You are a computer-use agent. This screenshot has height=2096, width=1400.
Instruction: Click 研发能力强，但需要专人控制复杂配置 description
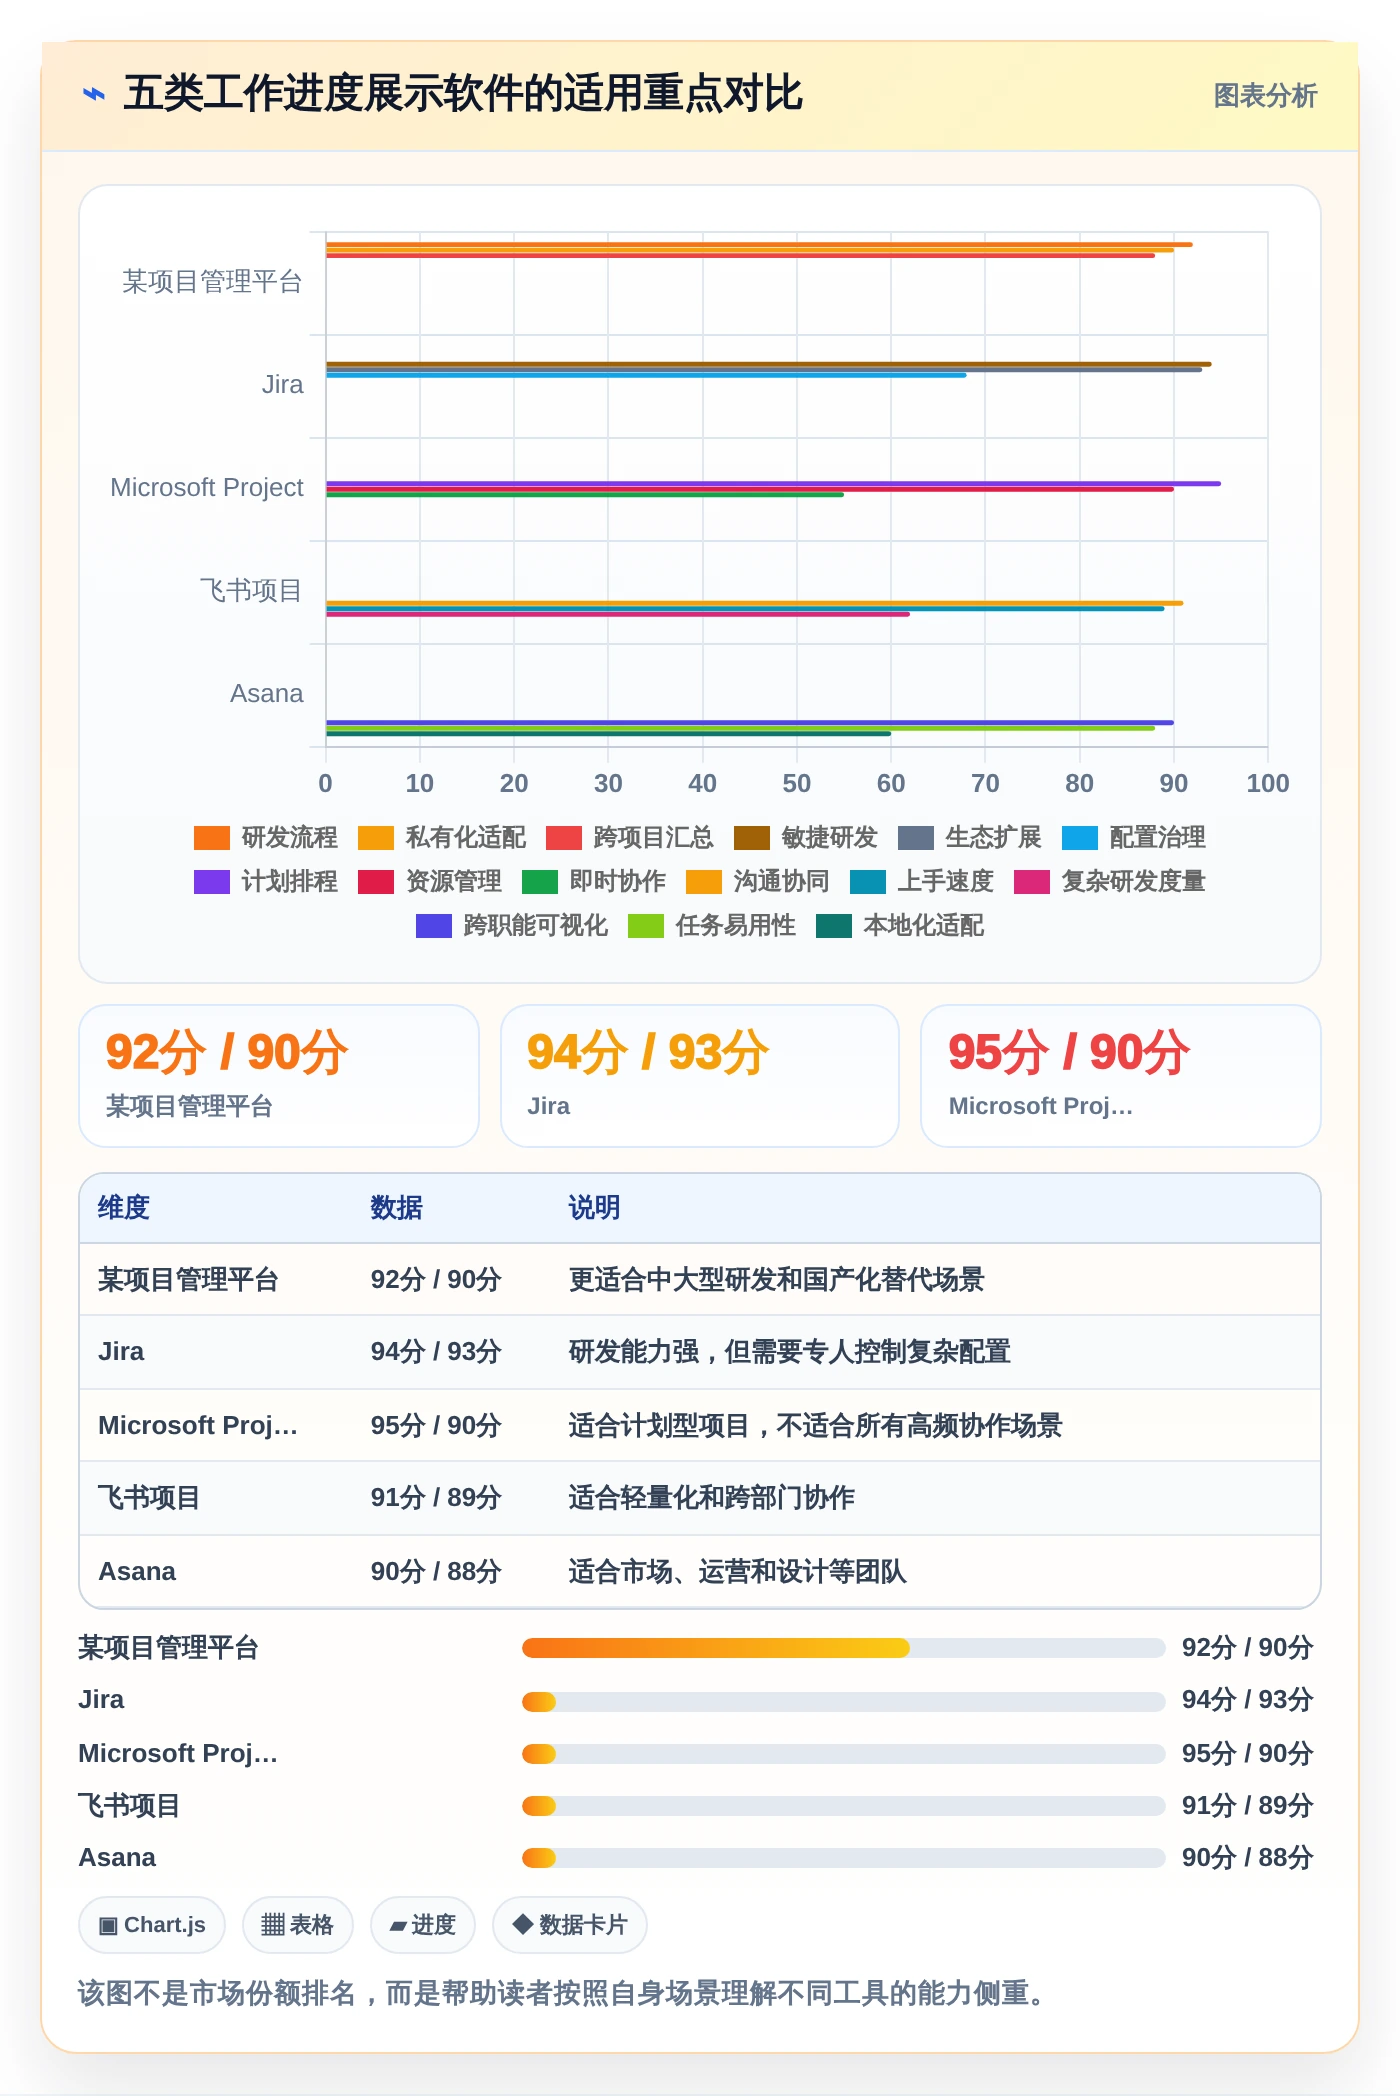[790, 1352]
